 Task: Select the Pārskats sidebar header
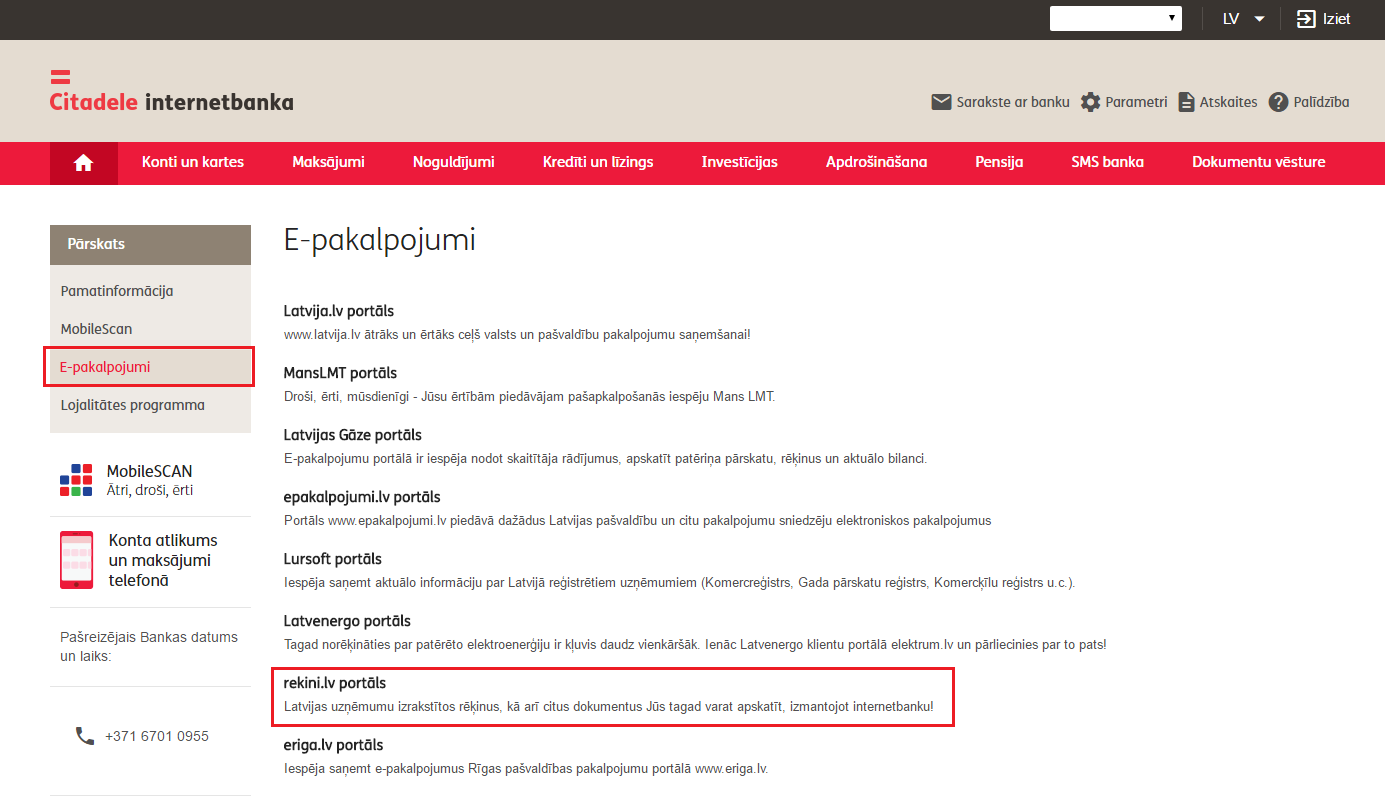(150, 244)
